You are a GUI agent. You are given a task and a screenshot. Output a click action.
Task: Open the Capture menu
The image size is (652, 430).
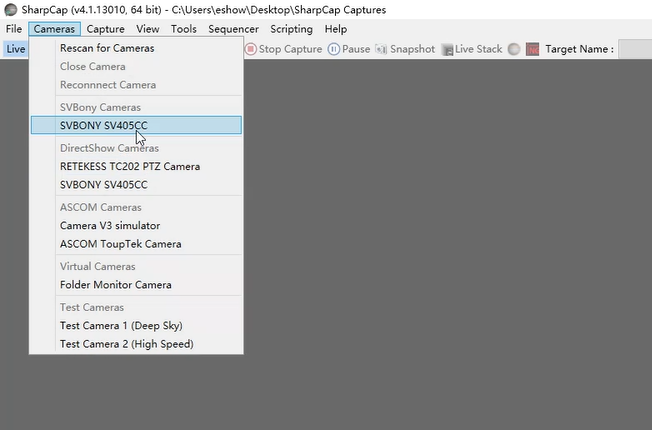106,29
